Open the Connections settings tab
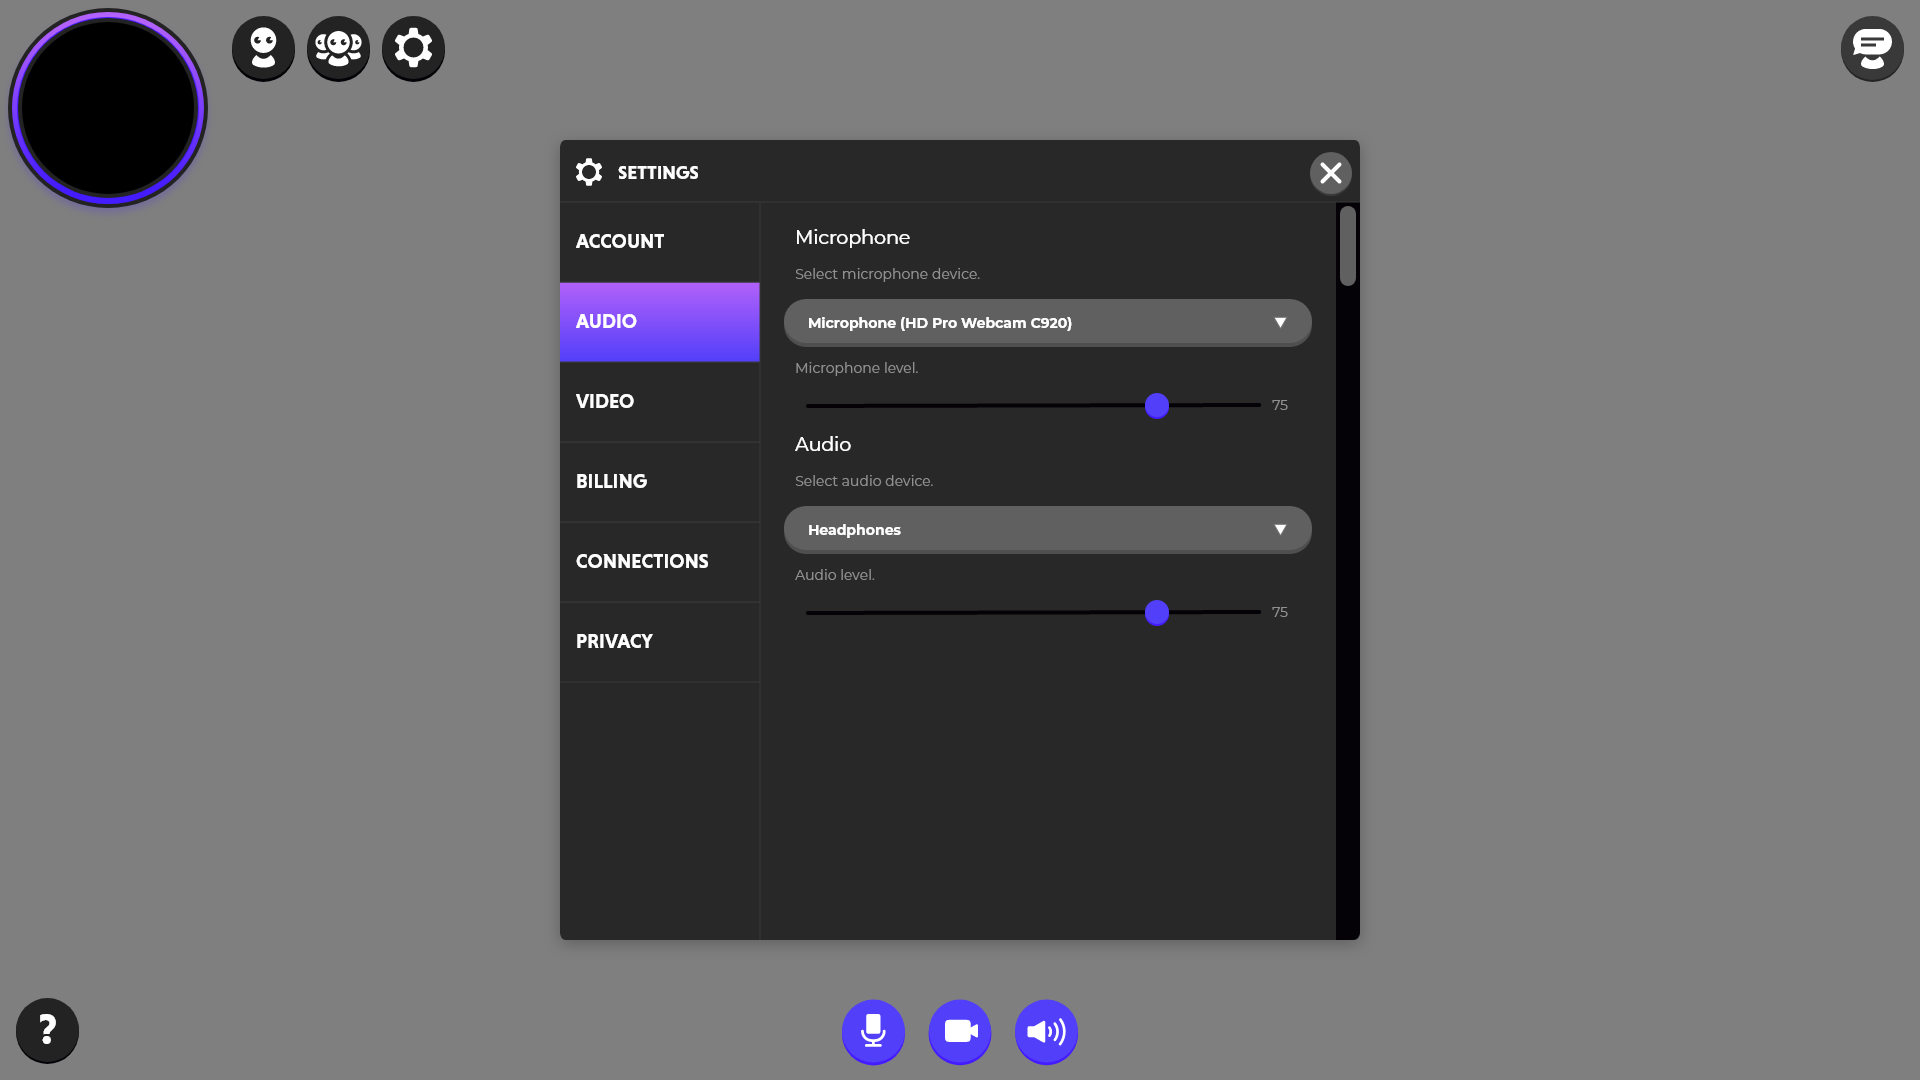The height and width of the screenshot is (1080, 1920). 660,562
